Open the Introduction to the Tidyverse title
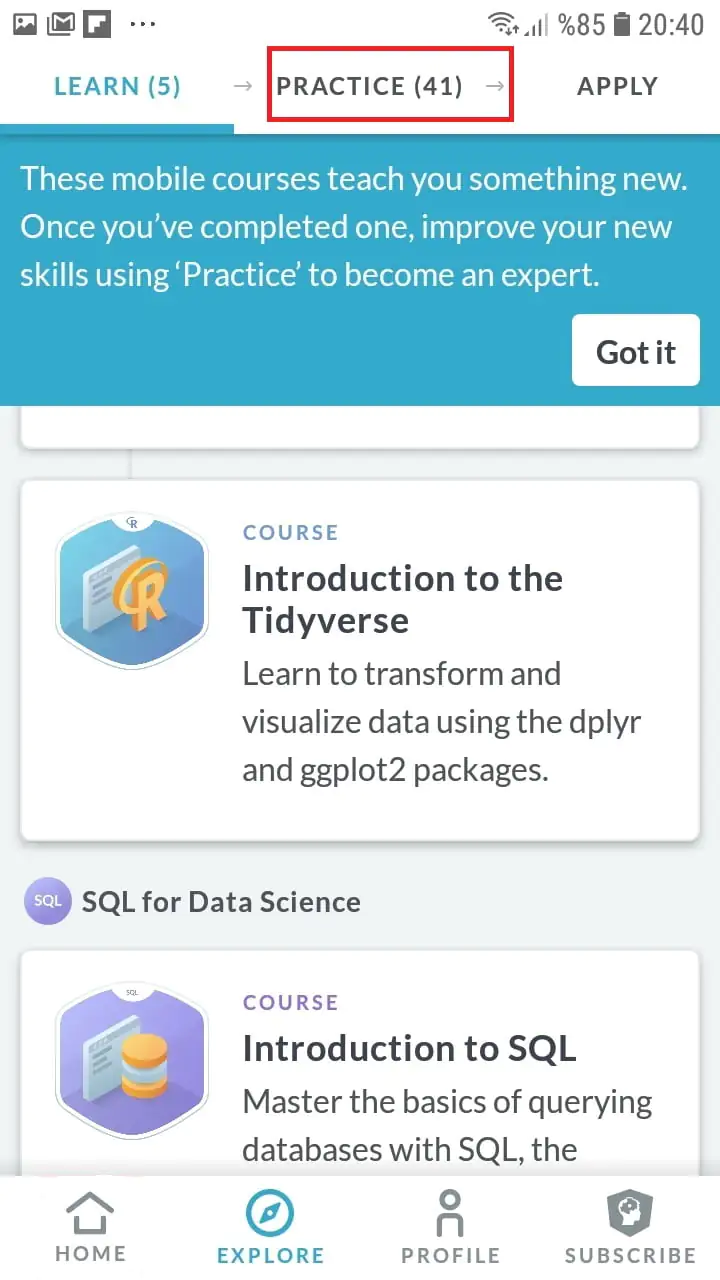This screenshot has height=1280, width=720. [402, 599]
